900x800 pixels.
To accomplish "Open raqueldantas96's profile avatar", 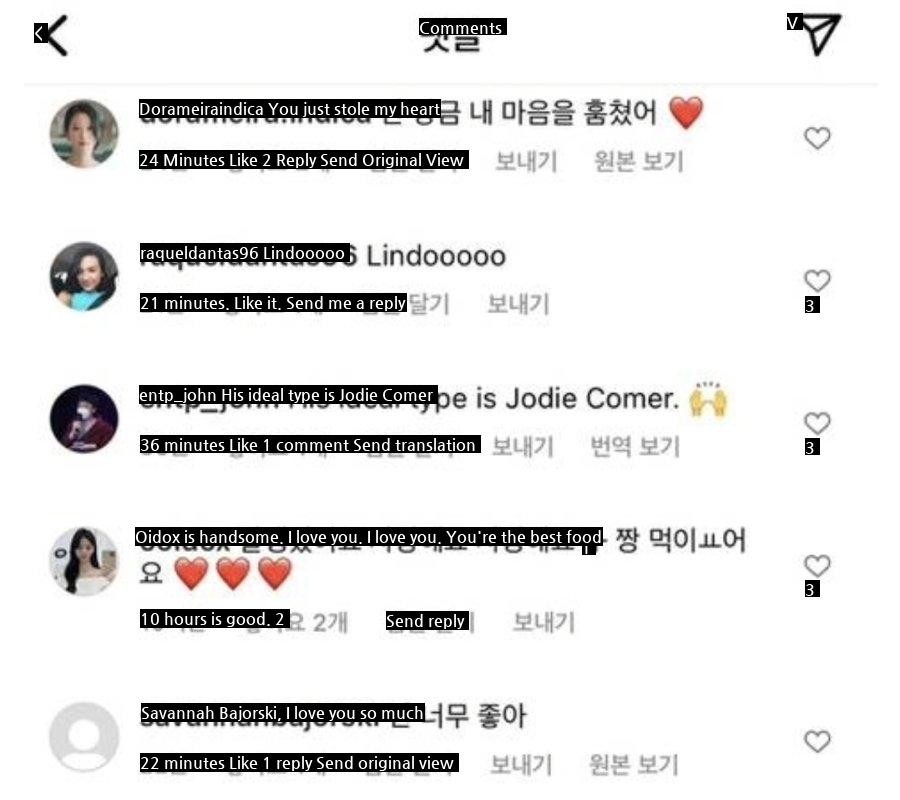I will pyautogui.click(x=84, y=276).
